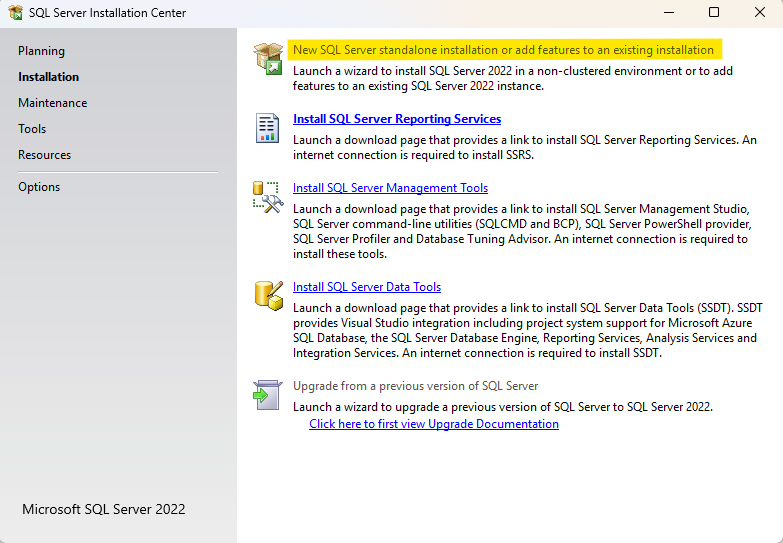Select Upgrade from a previous version link

415,386
